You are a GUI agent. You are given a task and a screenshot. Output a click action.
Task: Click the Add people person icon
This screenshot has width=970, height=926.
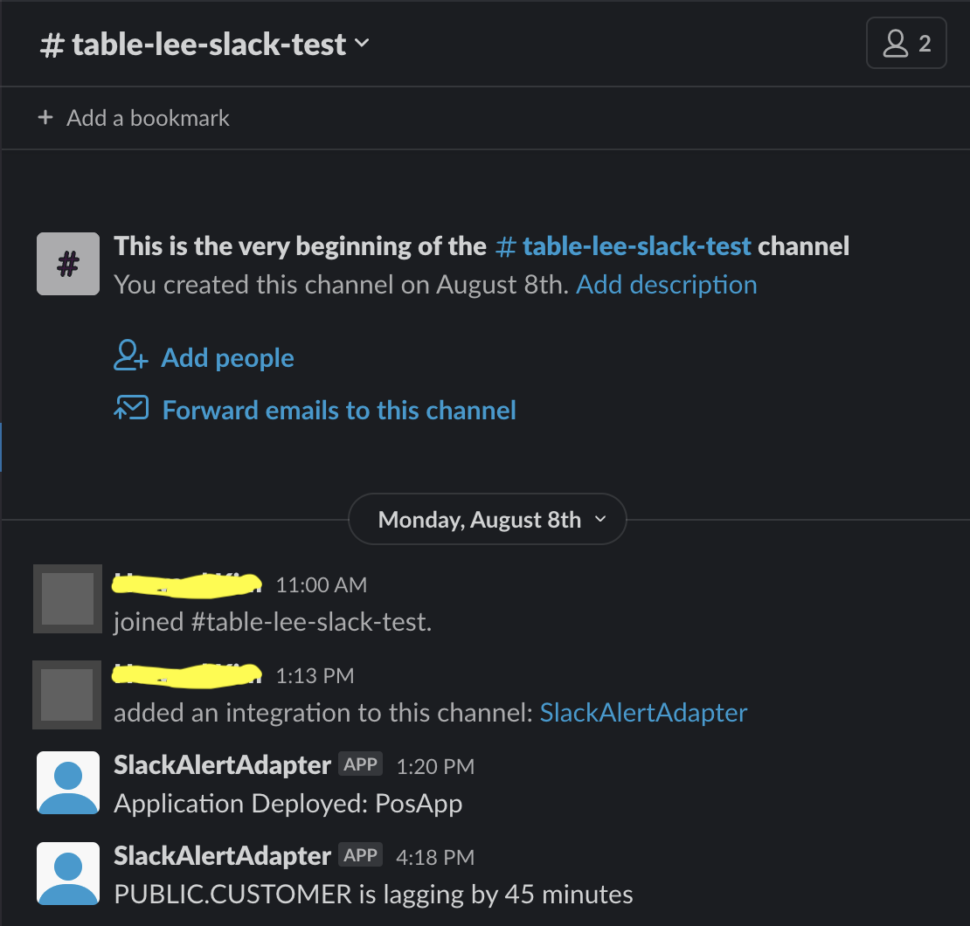131,357
